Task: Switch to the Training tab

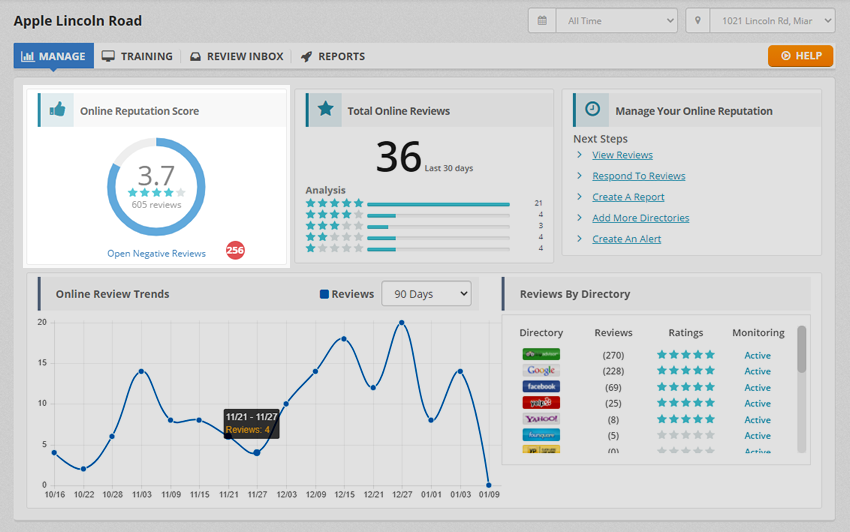Action: click(x=137, y=57)
